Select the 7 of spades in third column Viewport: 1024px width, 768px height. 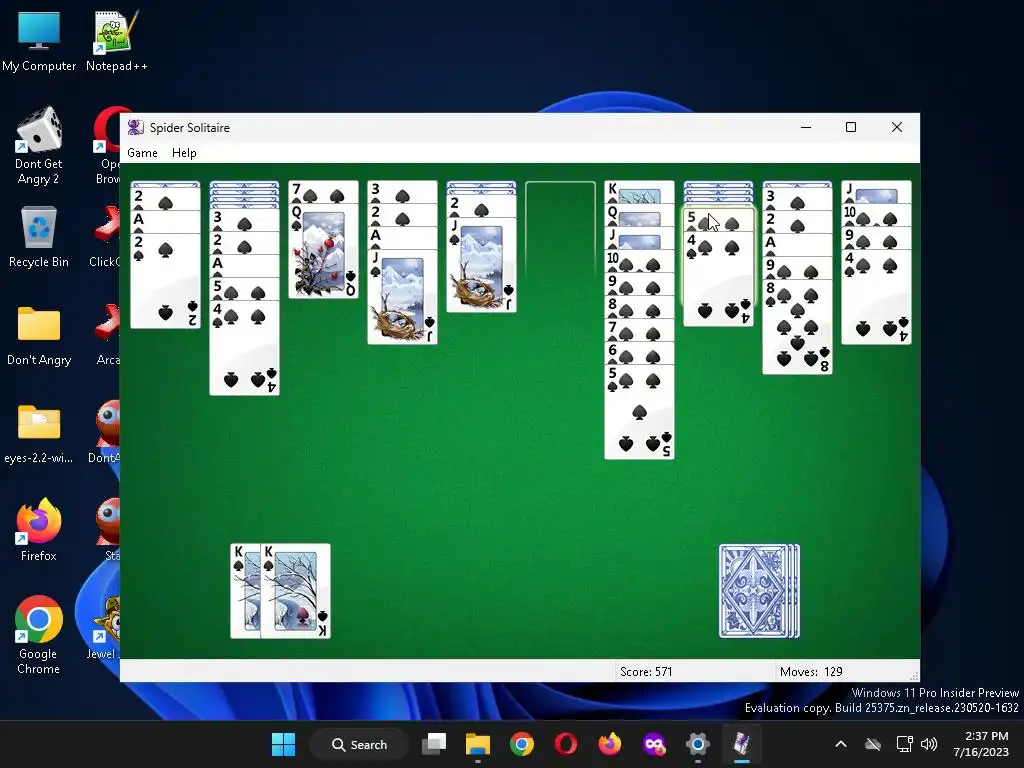click(323, 193)
